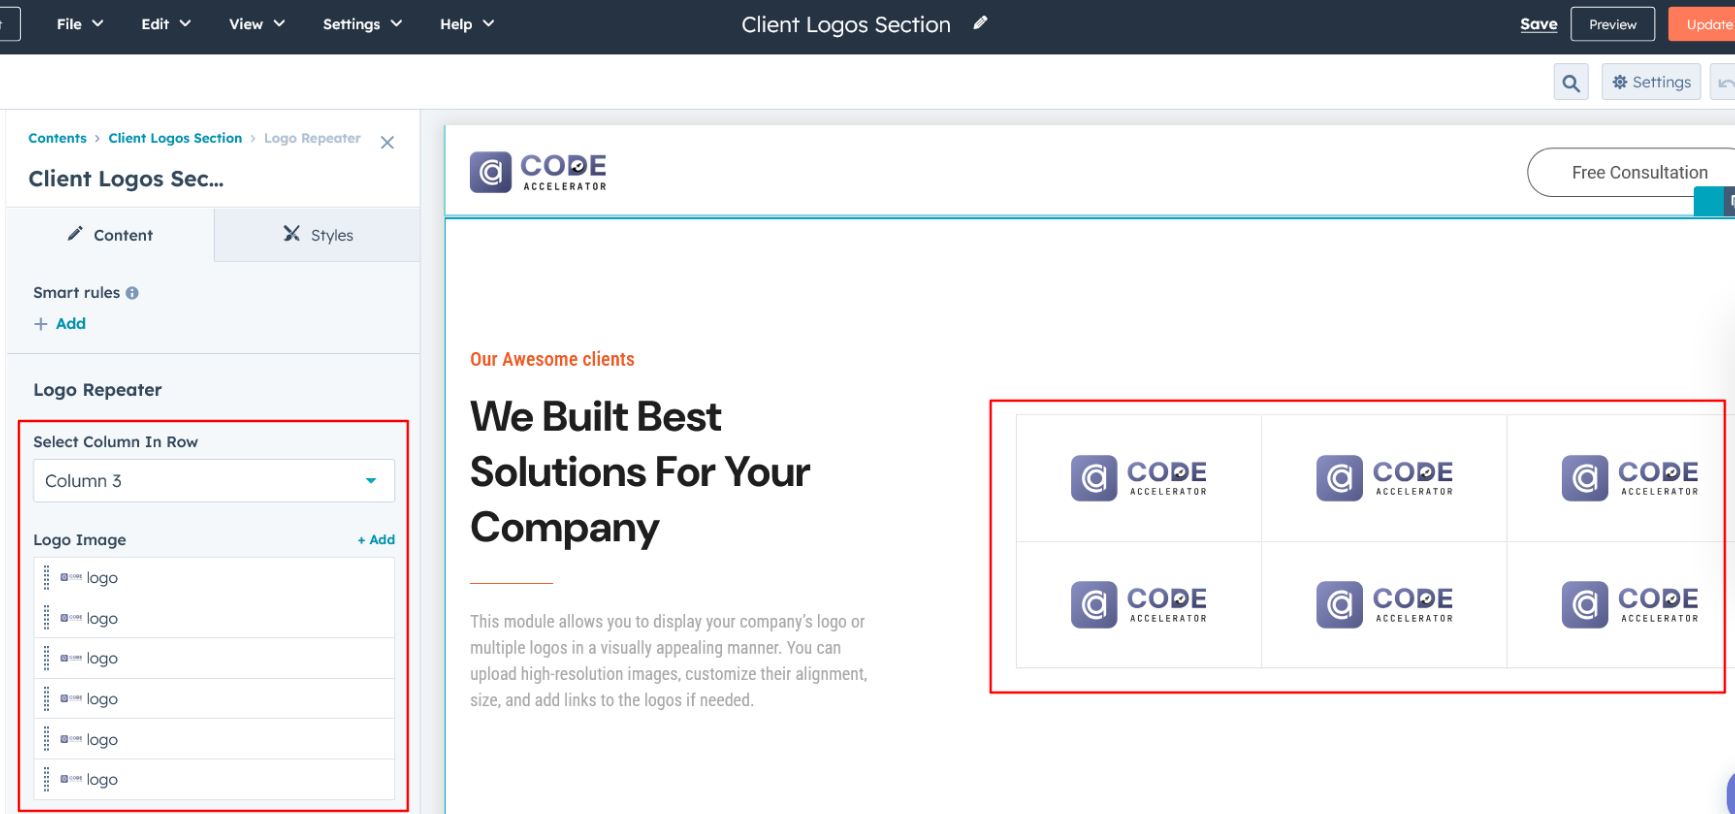Open the Edit menu
This screenshot has width=1735, height=814.
[165, 24]
